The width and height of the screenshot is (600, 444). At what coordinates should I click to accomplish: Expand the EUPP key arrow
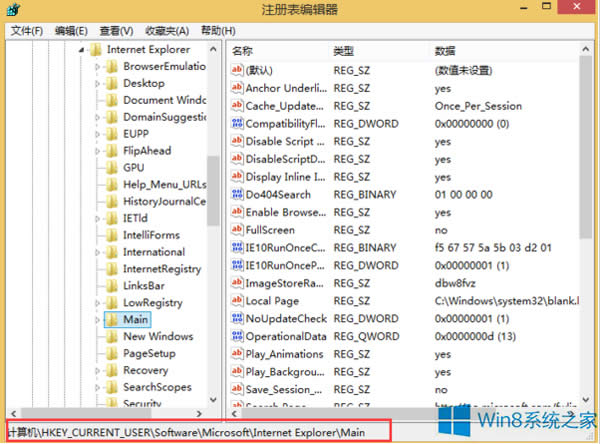pyautogui.click(x=97, y=134)
